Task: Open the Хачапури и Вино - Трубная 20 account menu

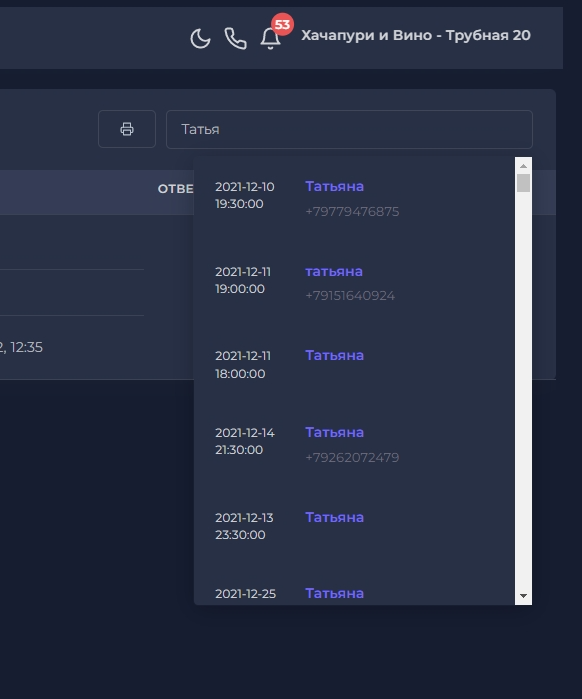Action: click(416, 35)
